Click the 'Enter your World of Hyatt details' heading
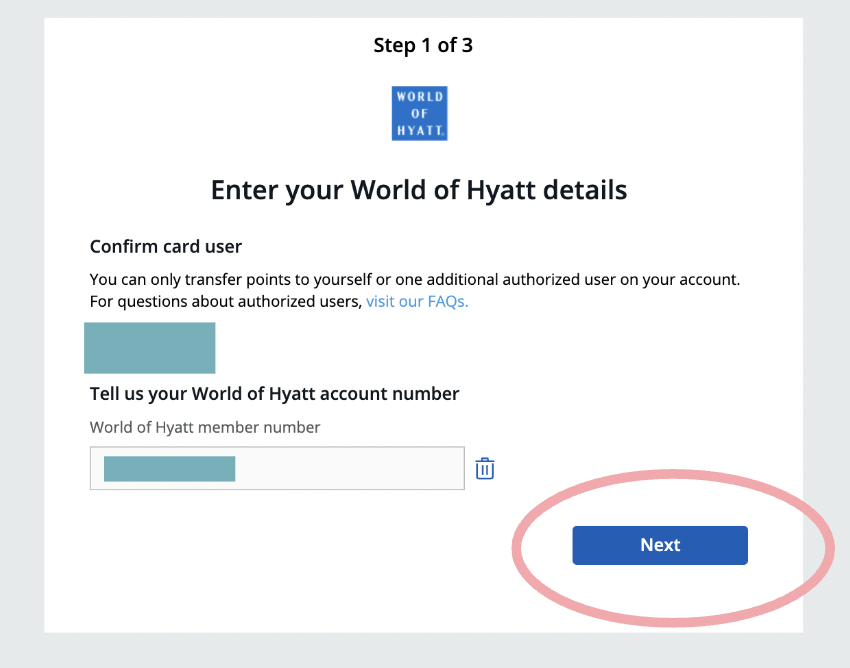The height and width of the screenshot is (668, 850). 419,189
